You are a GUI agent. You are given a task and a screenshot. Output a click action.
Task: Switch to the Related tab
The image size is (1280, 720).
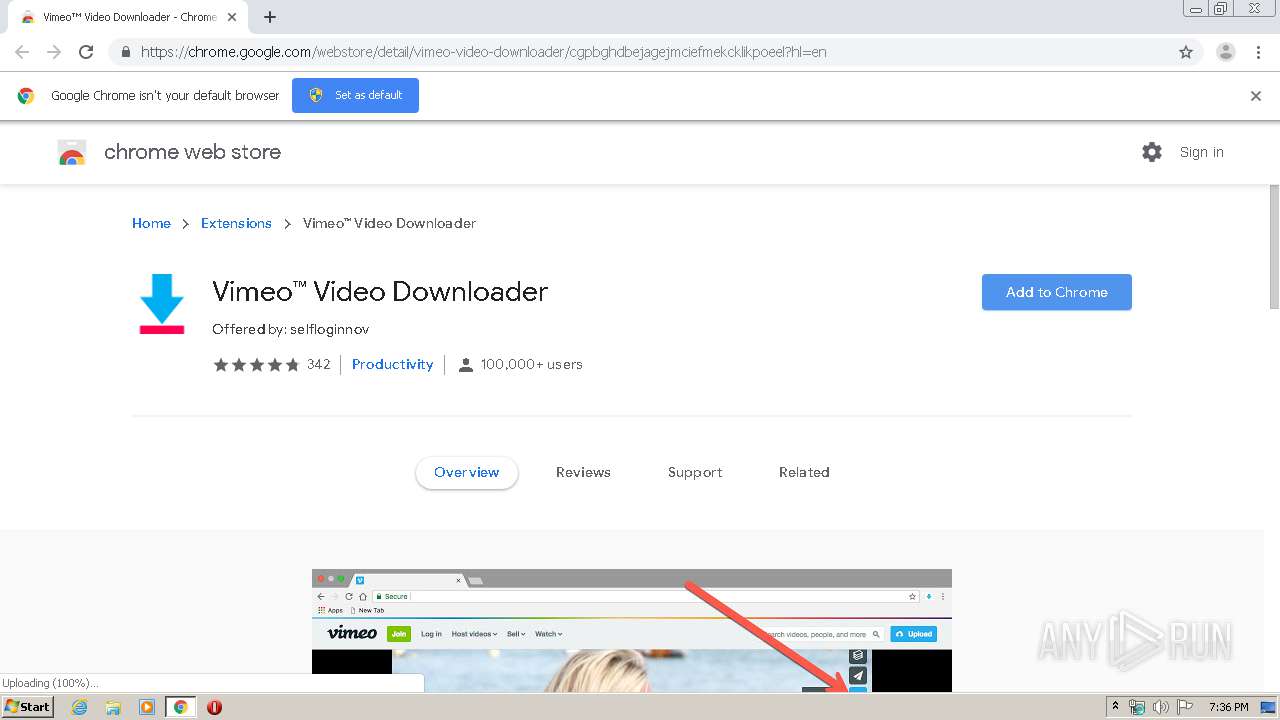click(804, 472)
